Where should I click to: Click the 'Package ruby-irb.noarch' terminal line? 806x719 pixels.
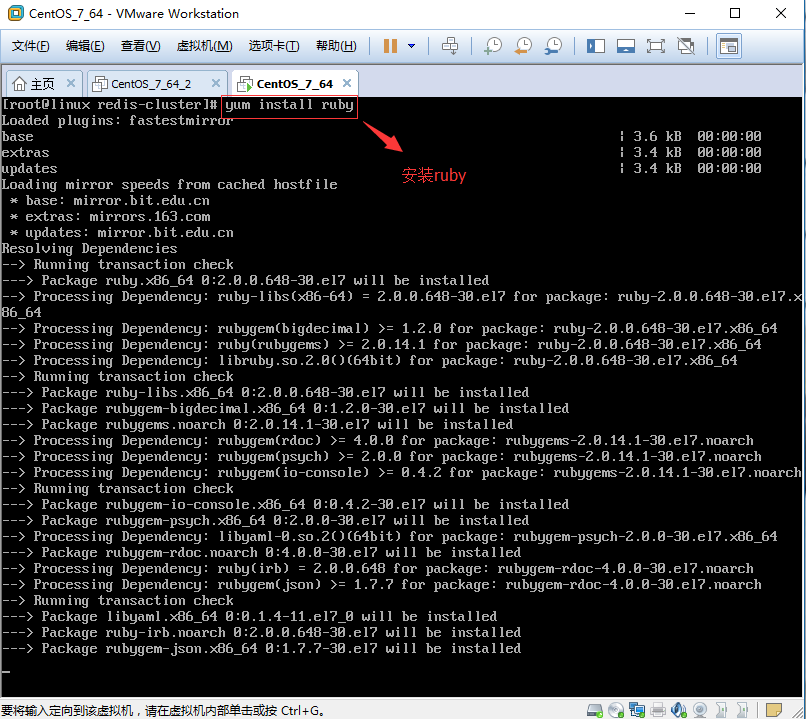click(261, 633)
